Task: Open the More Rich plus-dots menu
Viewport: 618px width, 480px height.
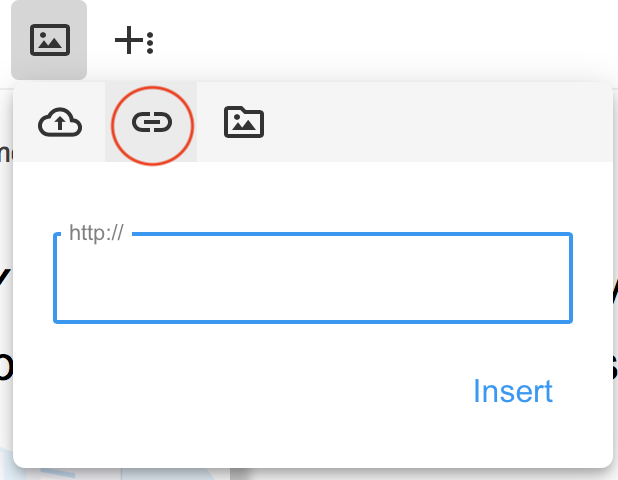Action: point(134,40)
